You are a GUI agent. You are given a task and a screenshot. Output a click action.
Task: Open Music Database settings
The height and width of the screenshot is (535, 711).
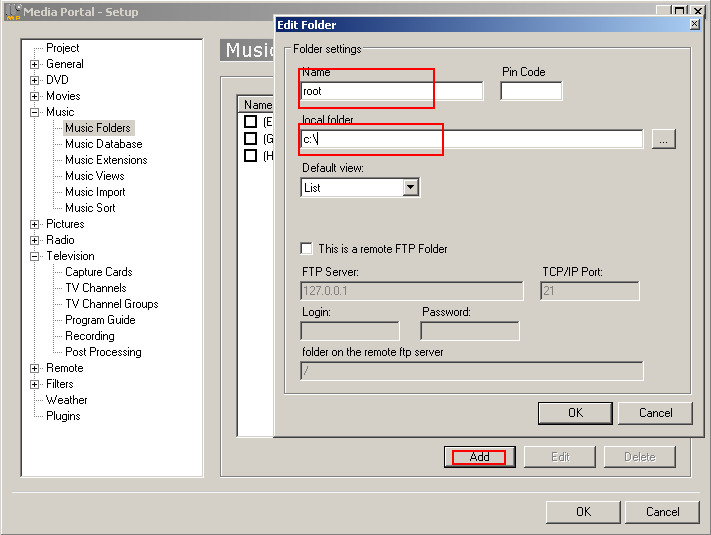(103, 144)
